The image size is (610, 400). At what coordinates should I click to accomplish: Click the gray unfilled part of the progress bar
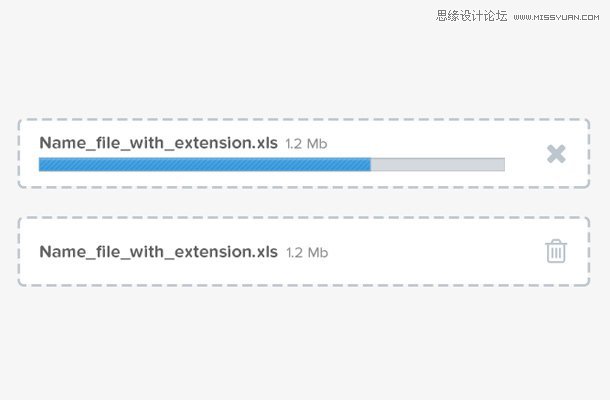click(x=438, y=164)
